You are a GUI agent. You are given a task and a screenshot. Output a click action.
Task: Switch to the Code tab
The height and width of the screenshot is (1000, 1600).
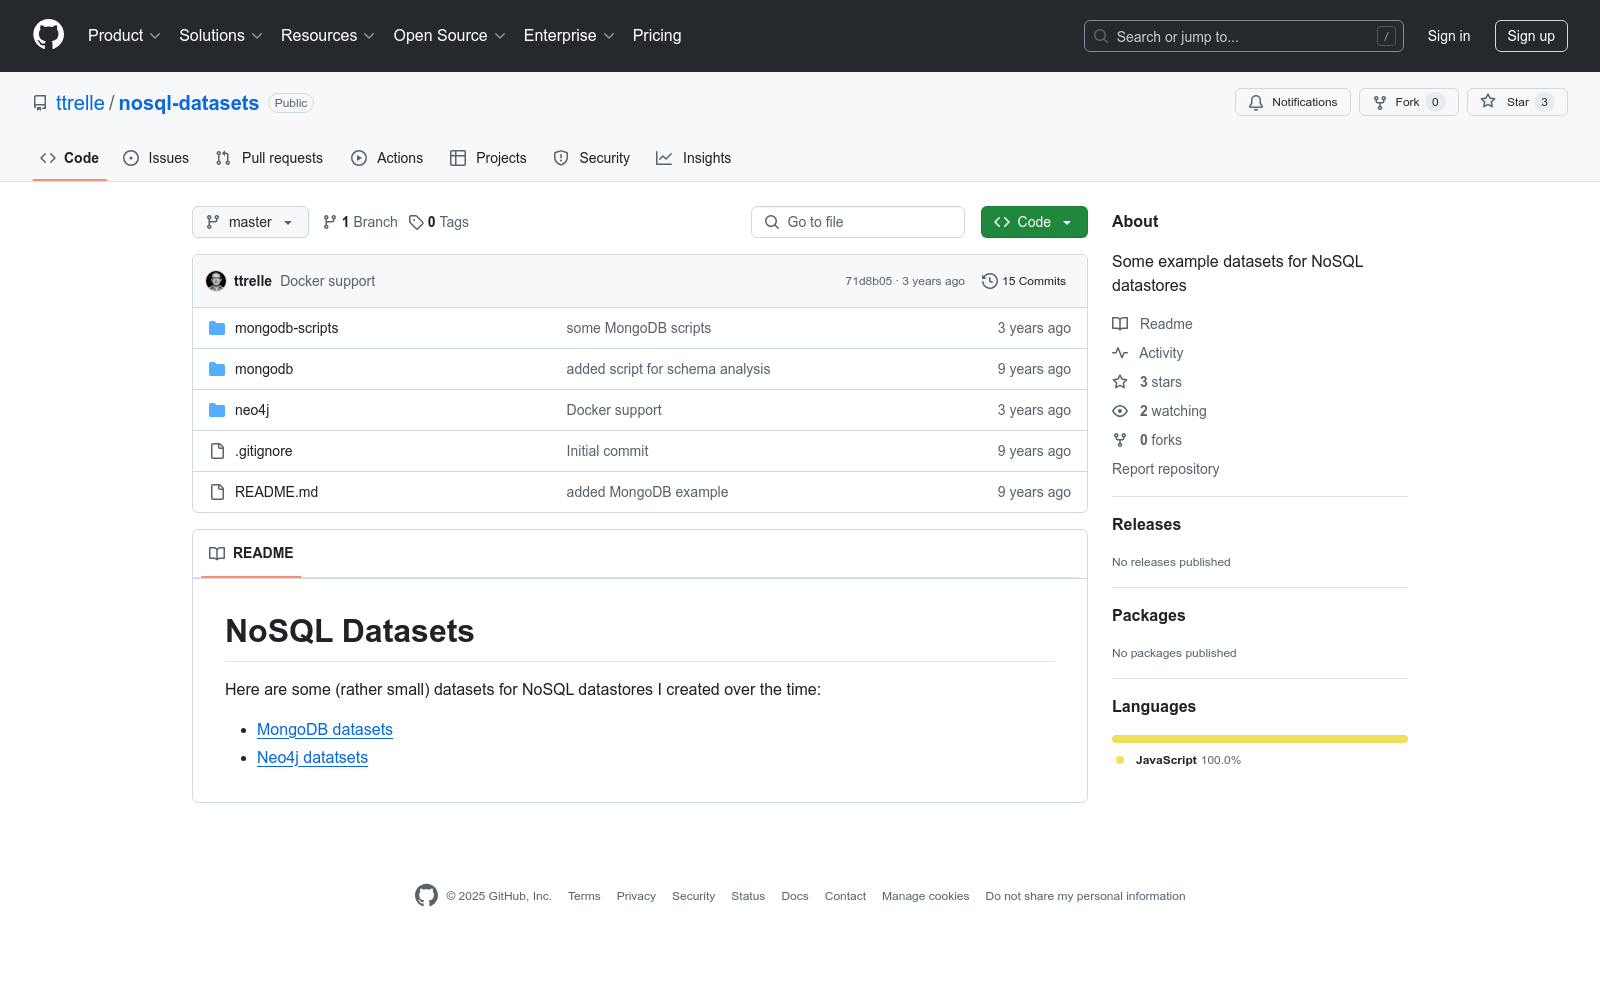[x=70, y=158]
